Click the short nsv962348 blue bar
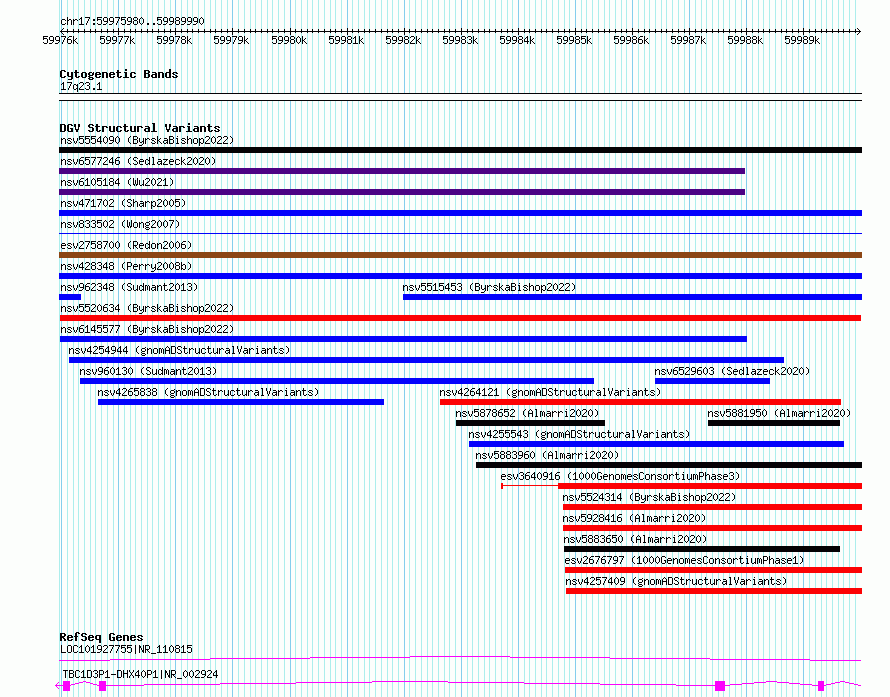The image size is (890, 697). point(70,297)
